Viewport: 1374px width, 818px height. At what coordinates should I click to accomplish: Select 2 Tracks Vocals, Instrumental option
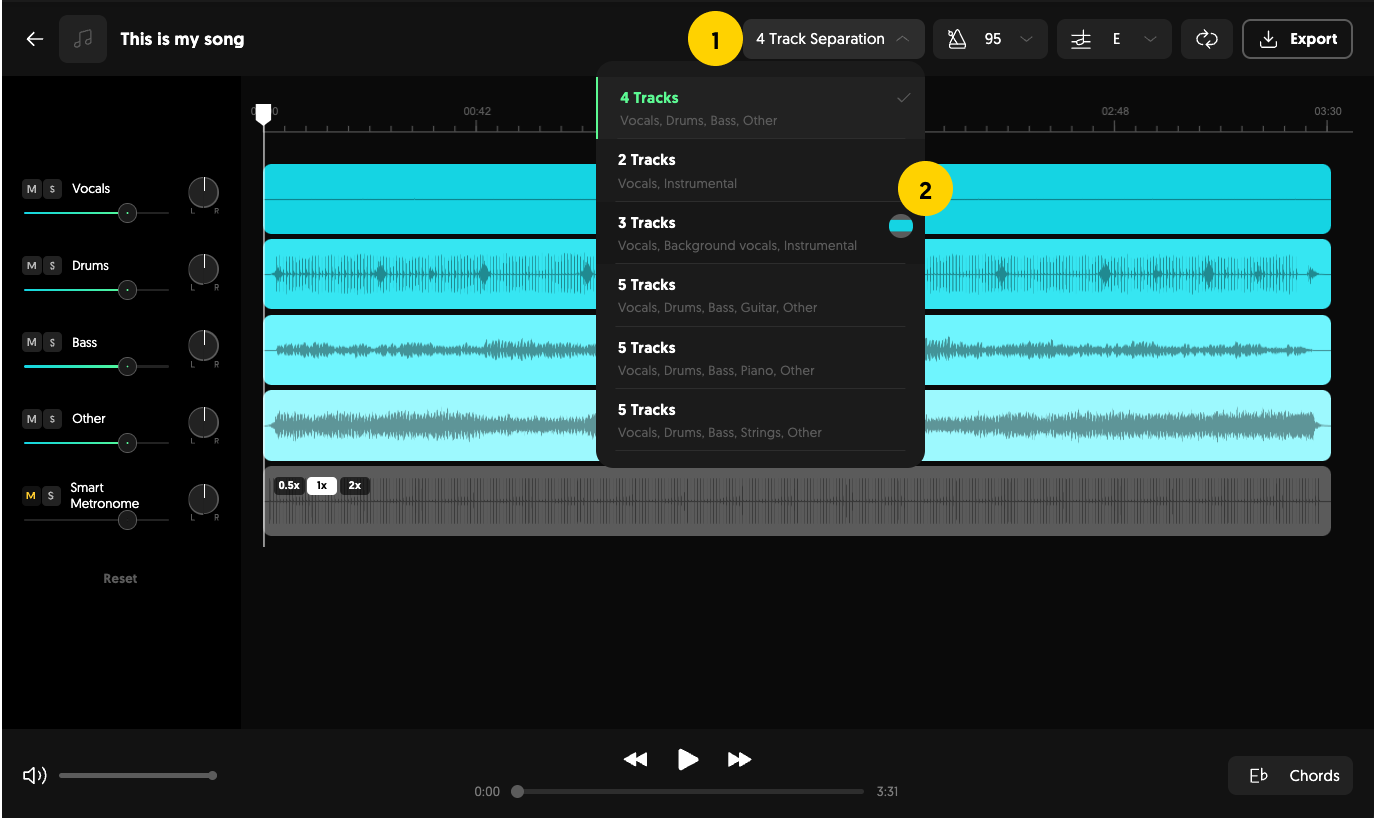tap(760, 171)
